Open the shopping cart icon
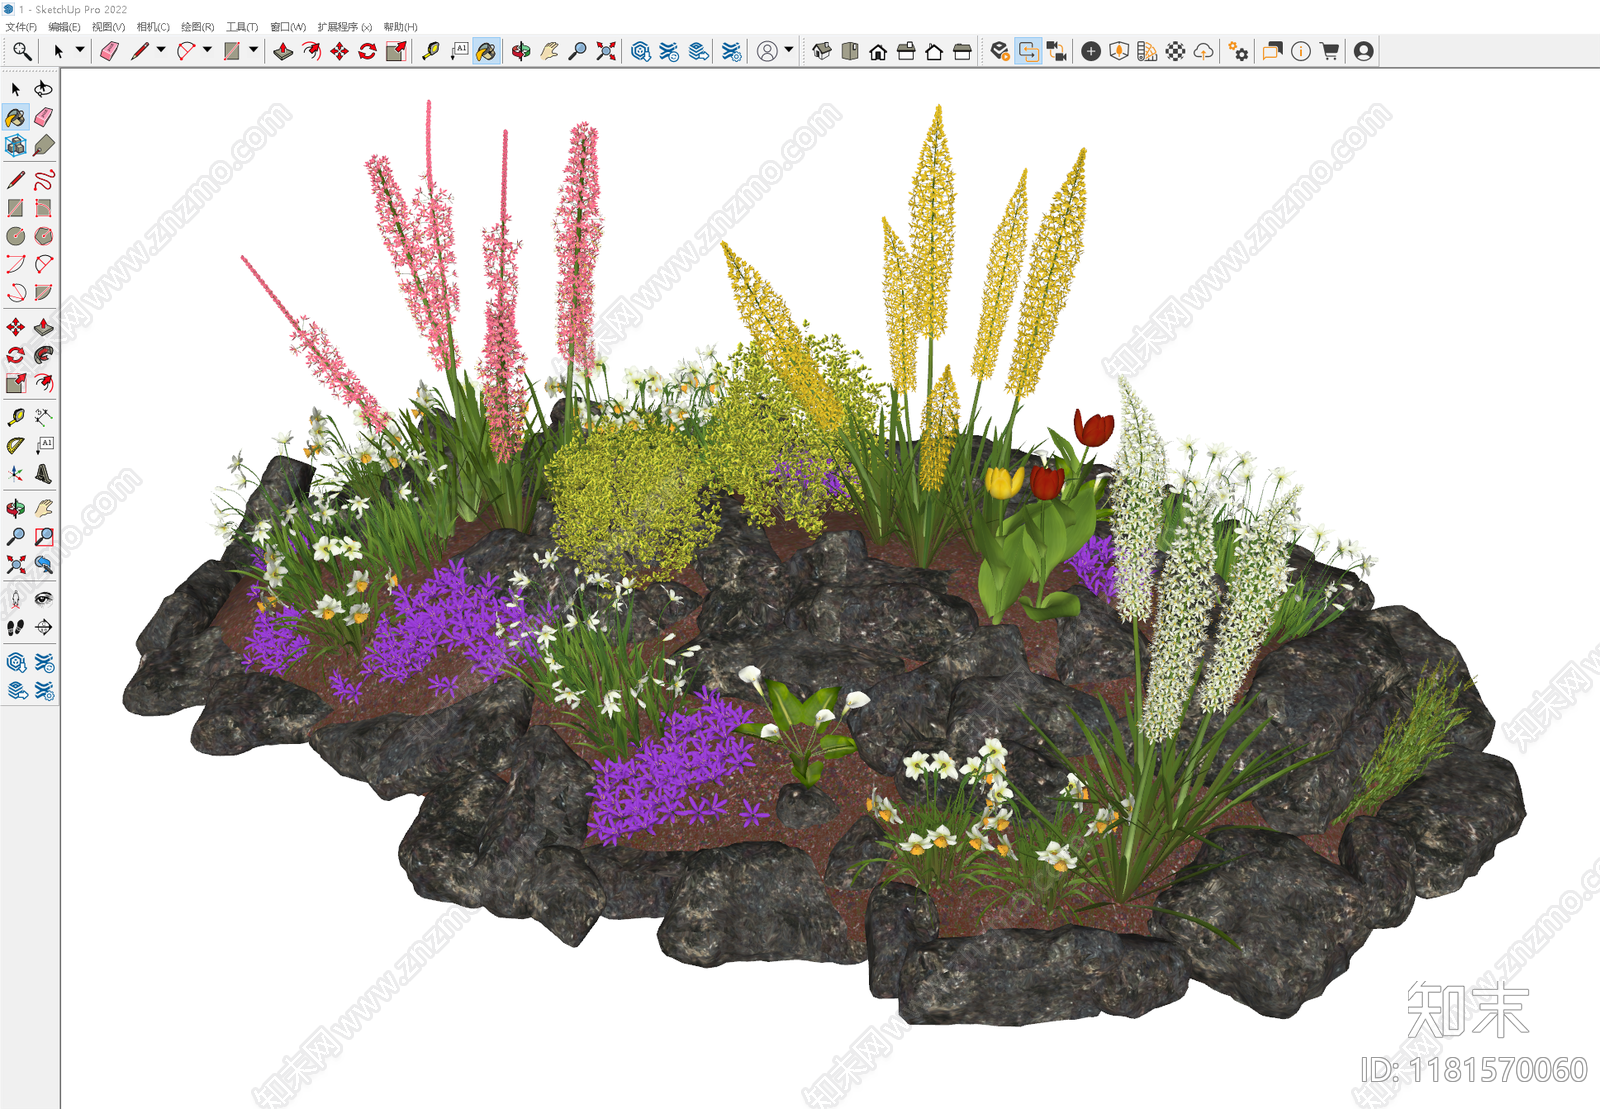This screenshot has width=1600, height=1109. (1329, 51)
